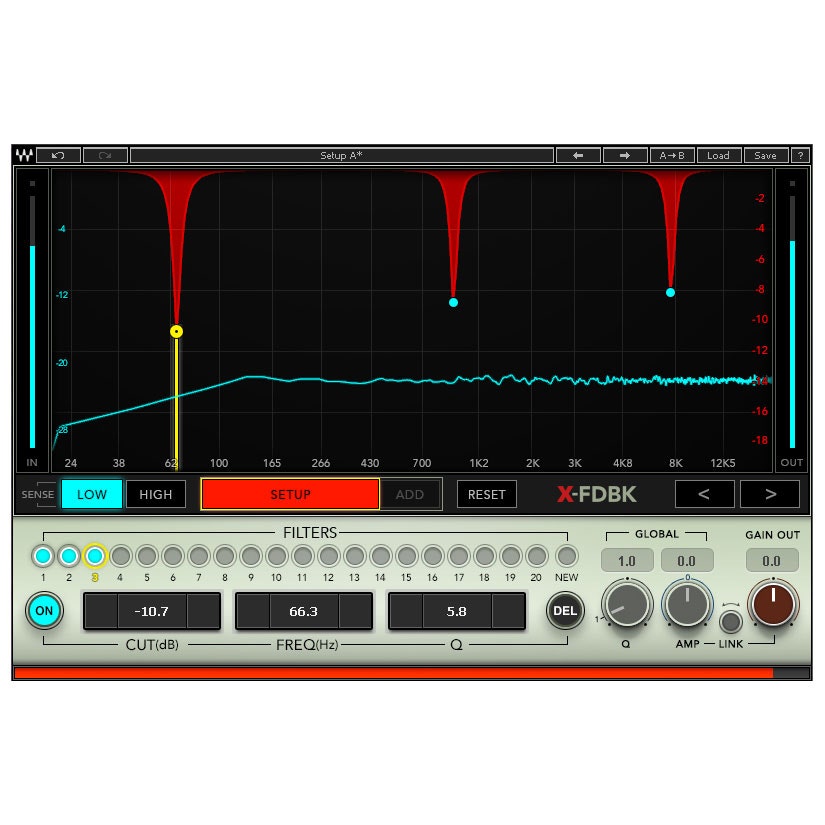Delete filter with DEL button
The image size is (825, 825).
coord(565,610)
